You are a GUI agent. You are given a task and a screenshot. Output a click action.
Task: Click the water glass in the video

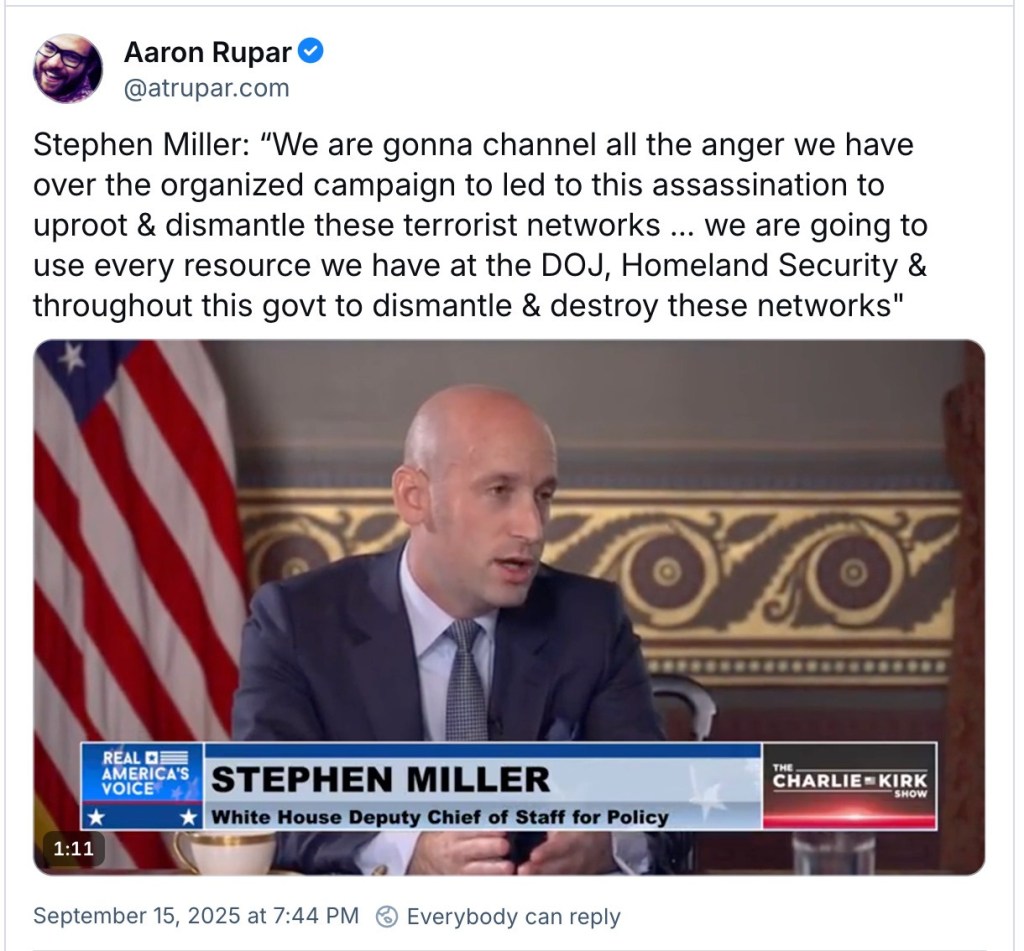coord(833,852)
